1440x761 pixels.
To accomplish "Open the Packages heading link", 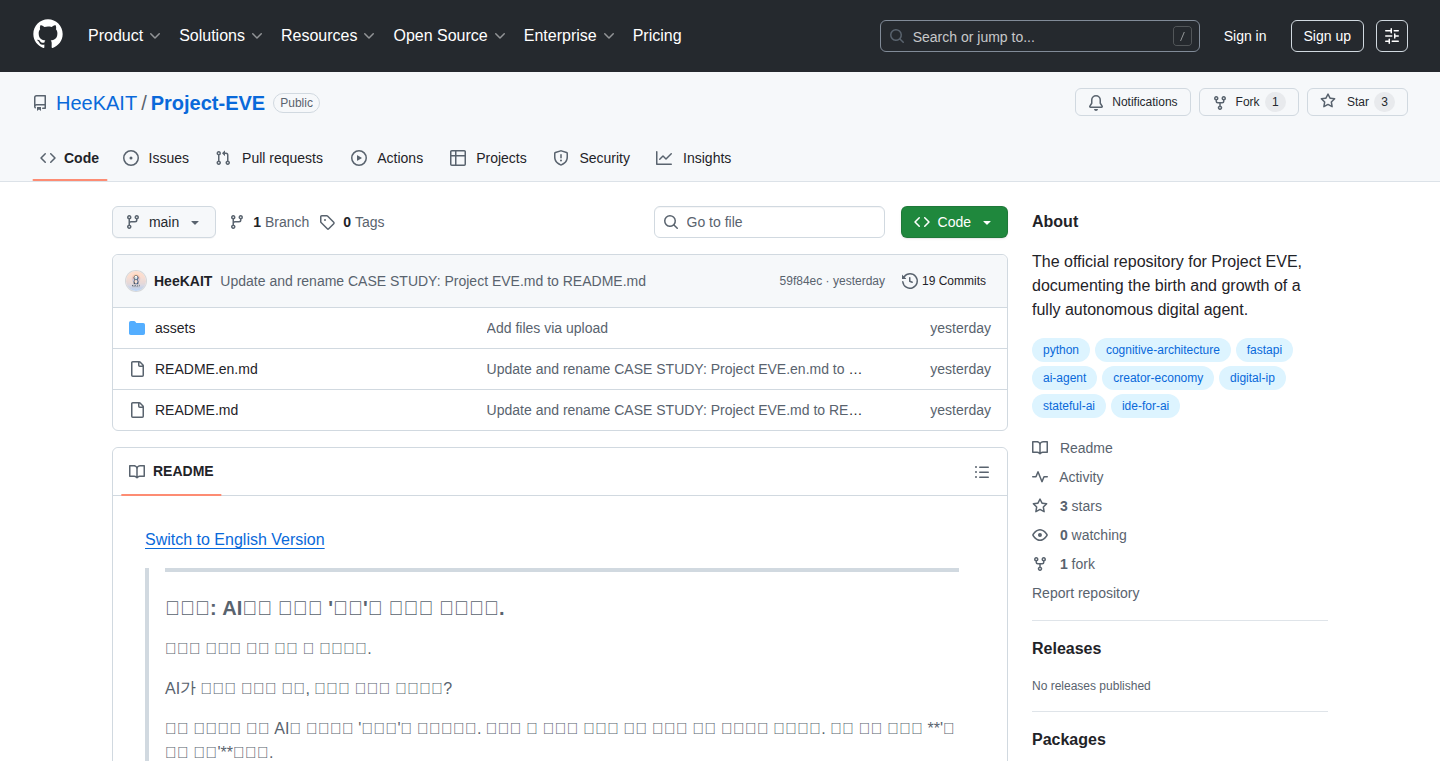I will (x=1069, y=739).
